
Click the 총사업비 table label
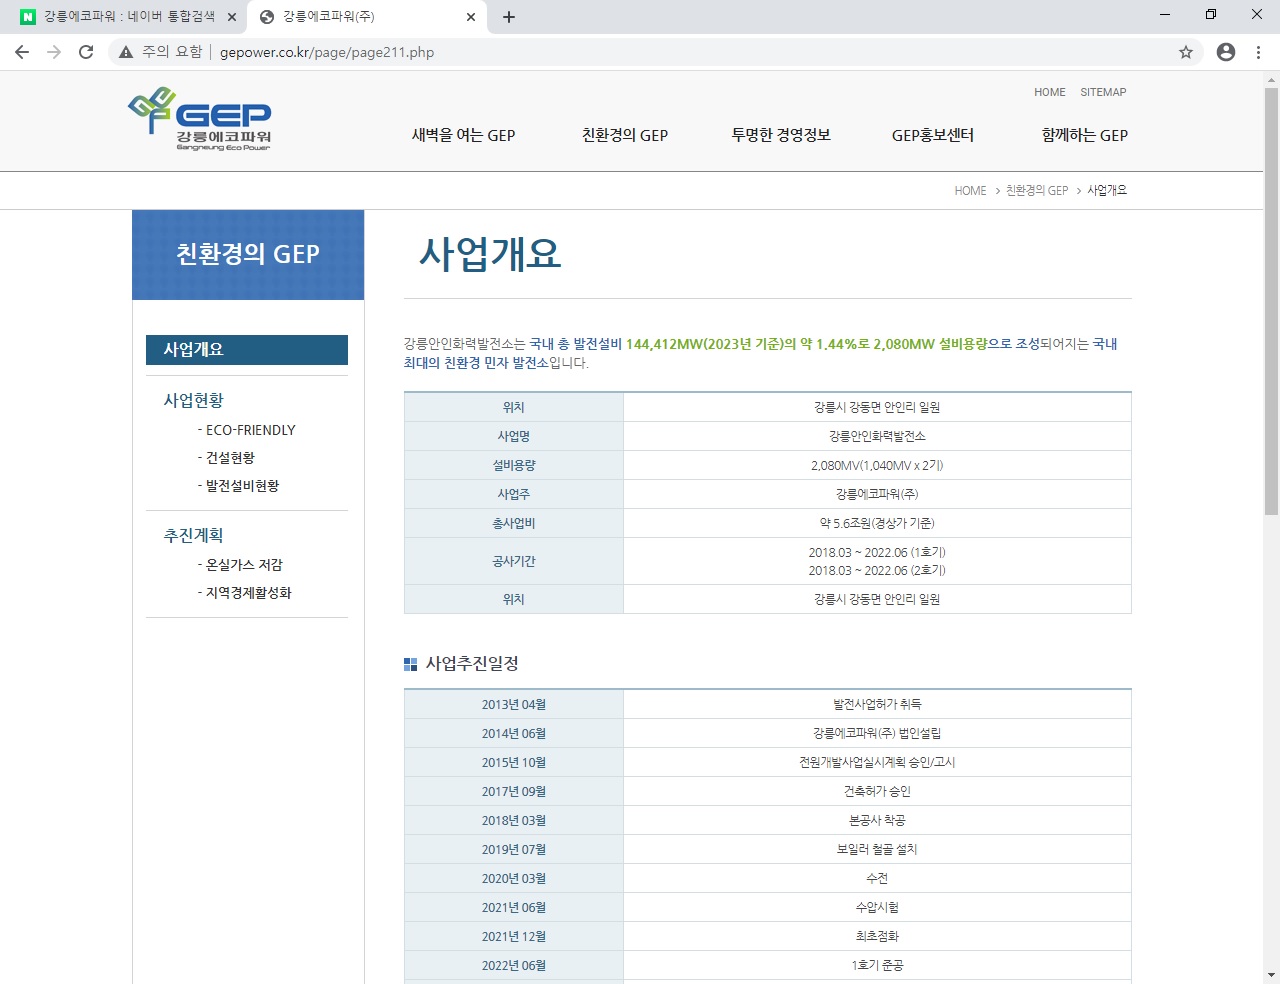[514, 523]
